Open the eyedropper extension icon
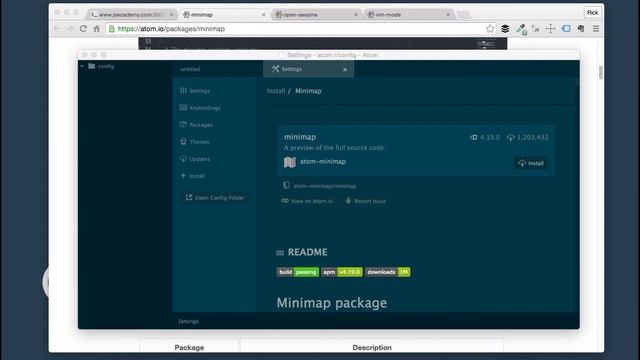Screen dimensions: 640x360 (520, 29)
